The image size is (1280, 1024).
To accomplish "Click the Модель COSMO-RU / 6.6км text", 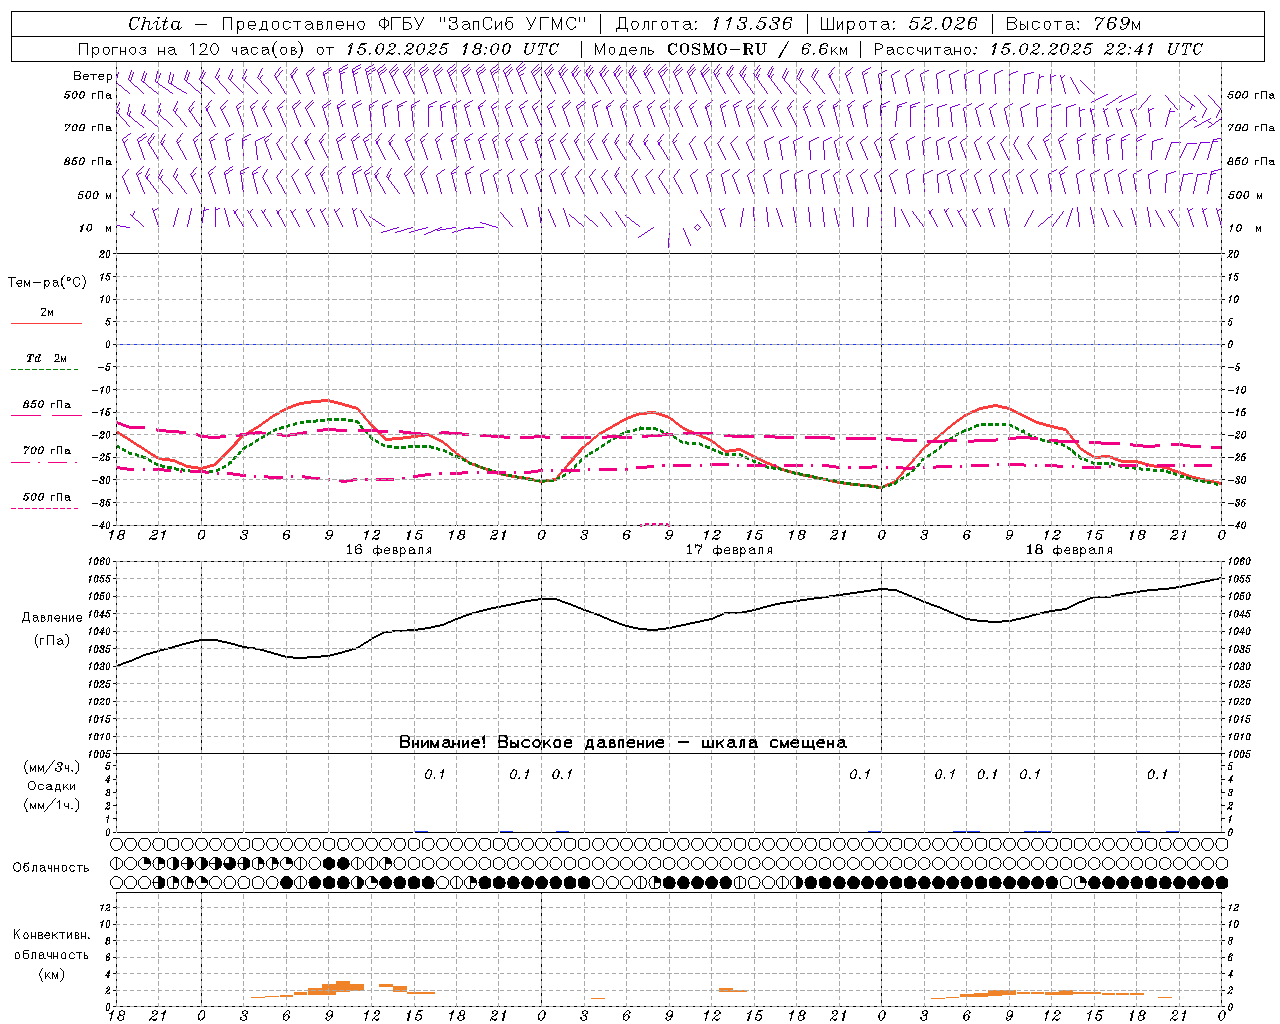I will [x=720, y=49].
